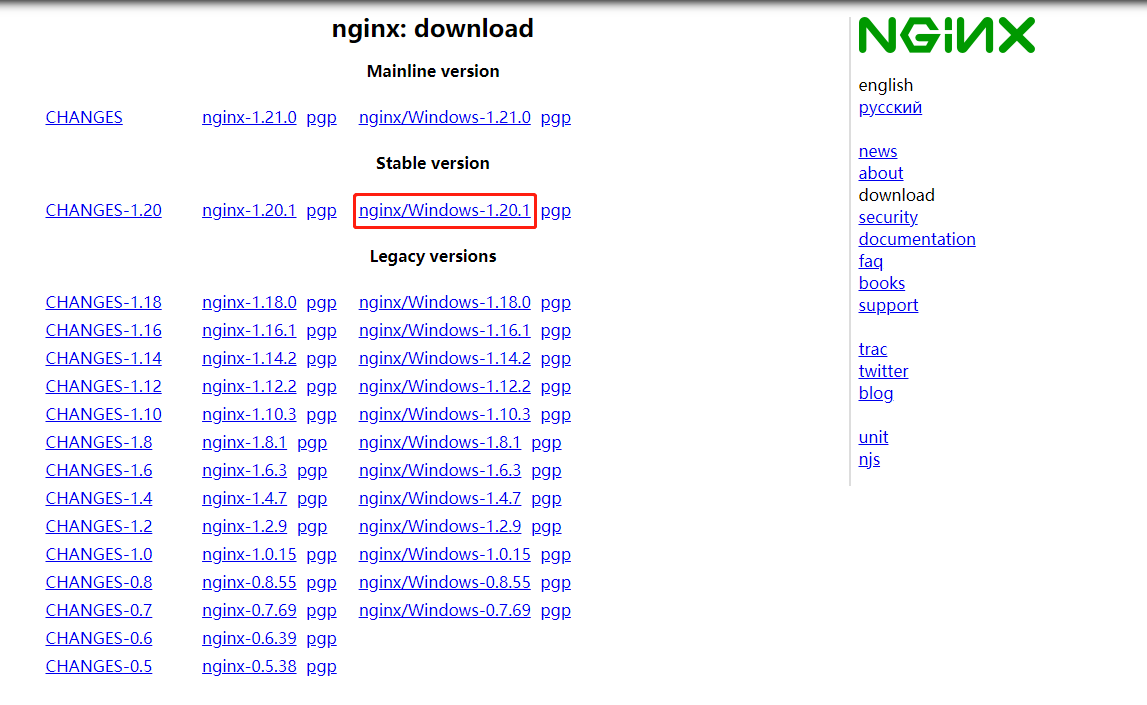Open CHANGES-1.20 link
The width and height of the screenshot is (1147, 705).
[103, 211]
